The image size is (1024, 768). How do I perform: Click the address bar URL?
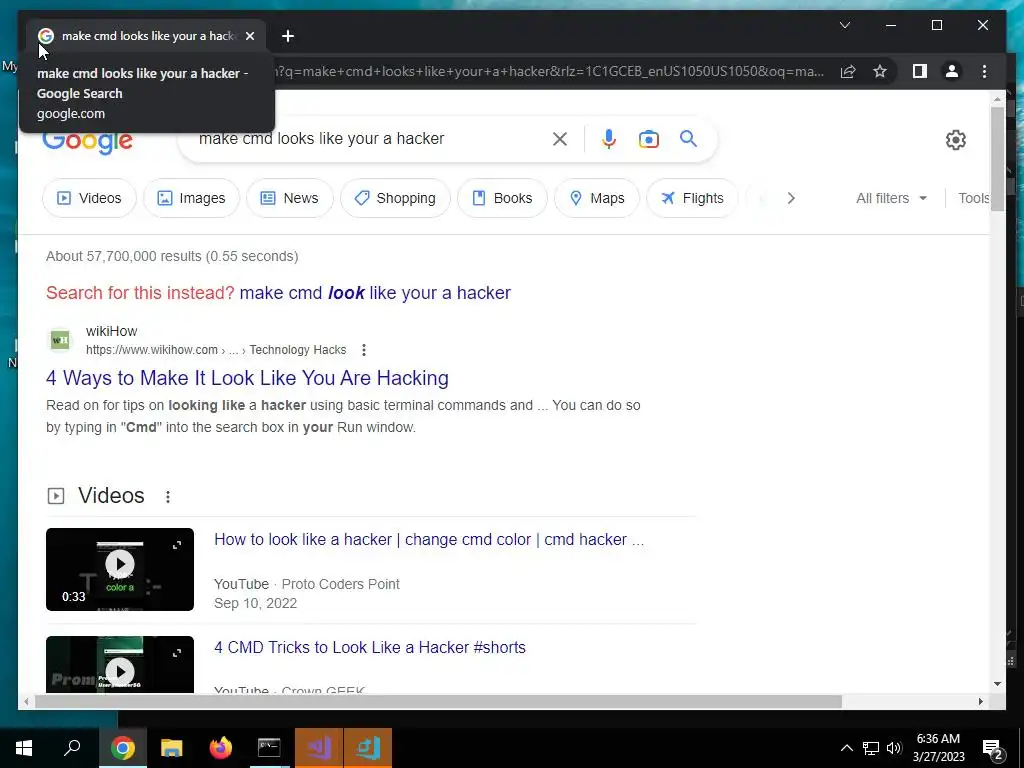pyautogui.click(x=550, y=71)
